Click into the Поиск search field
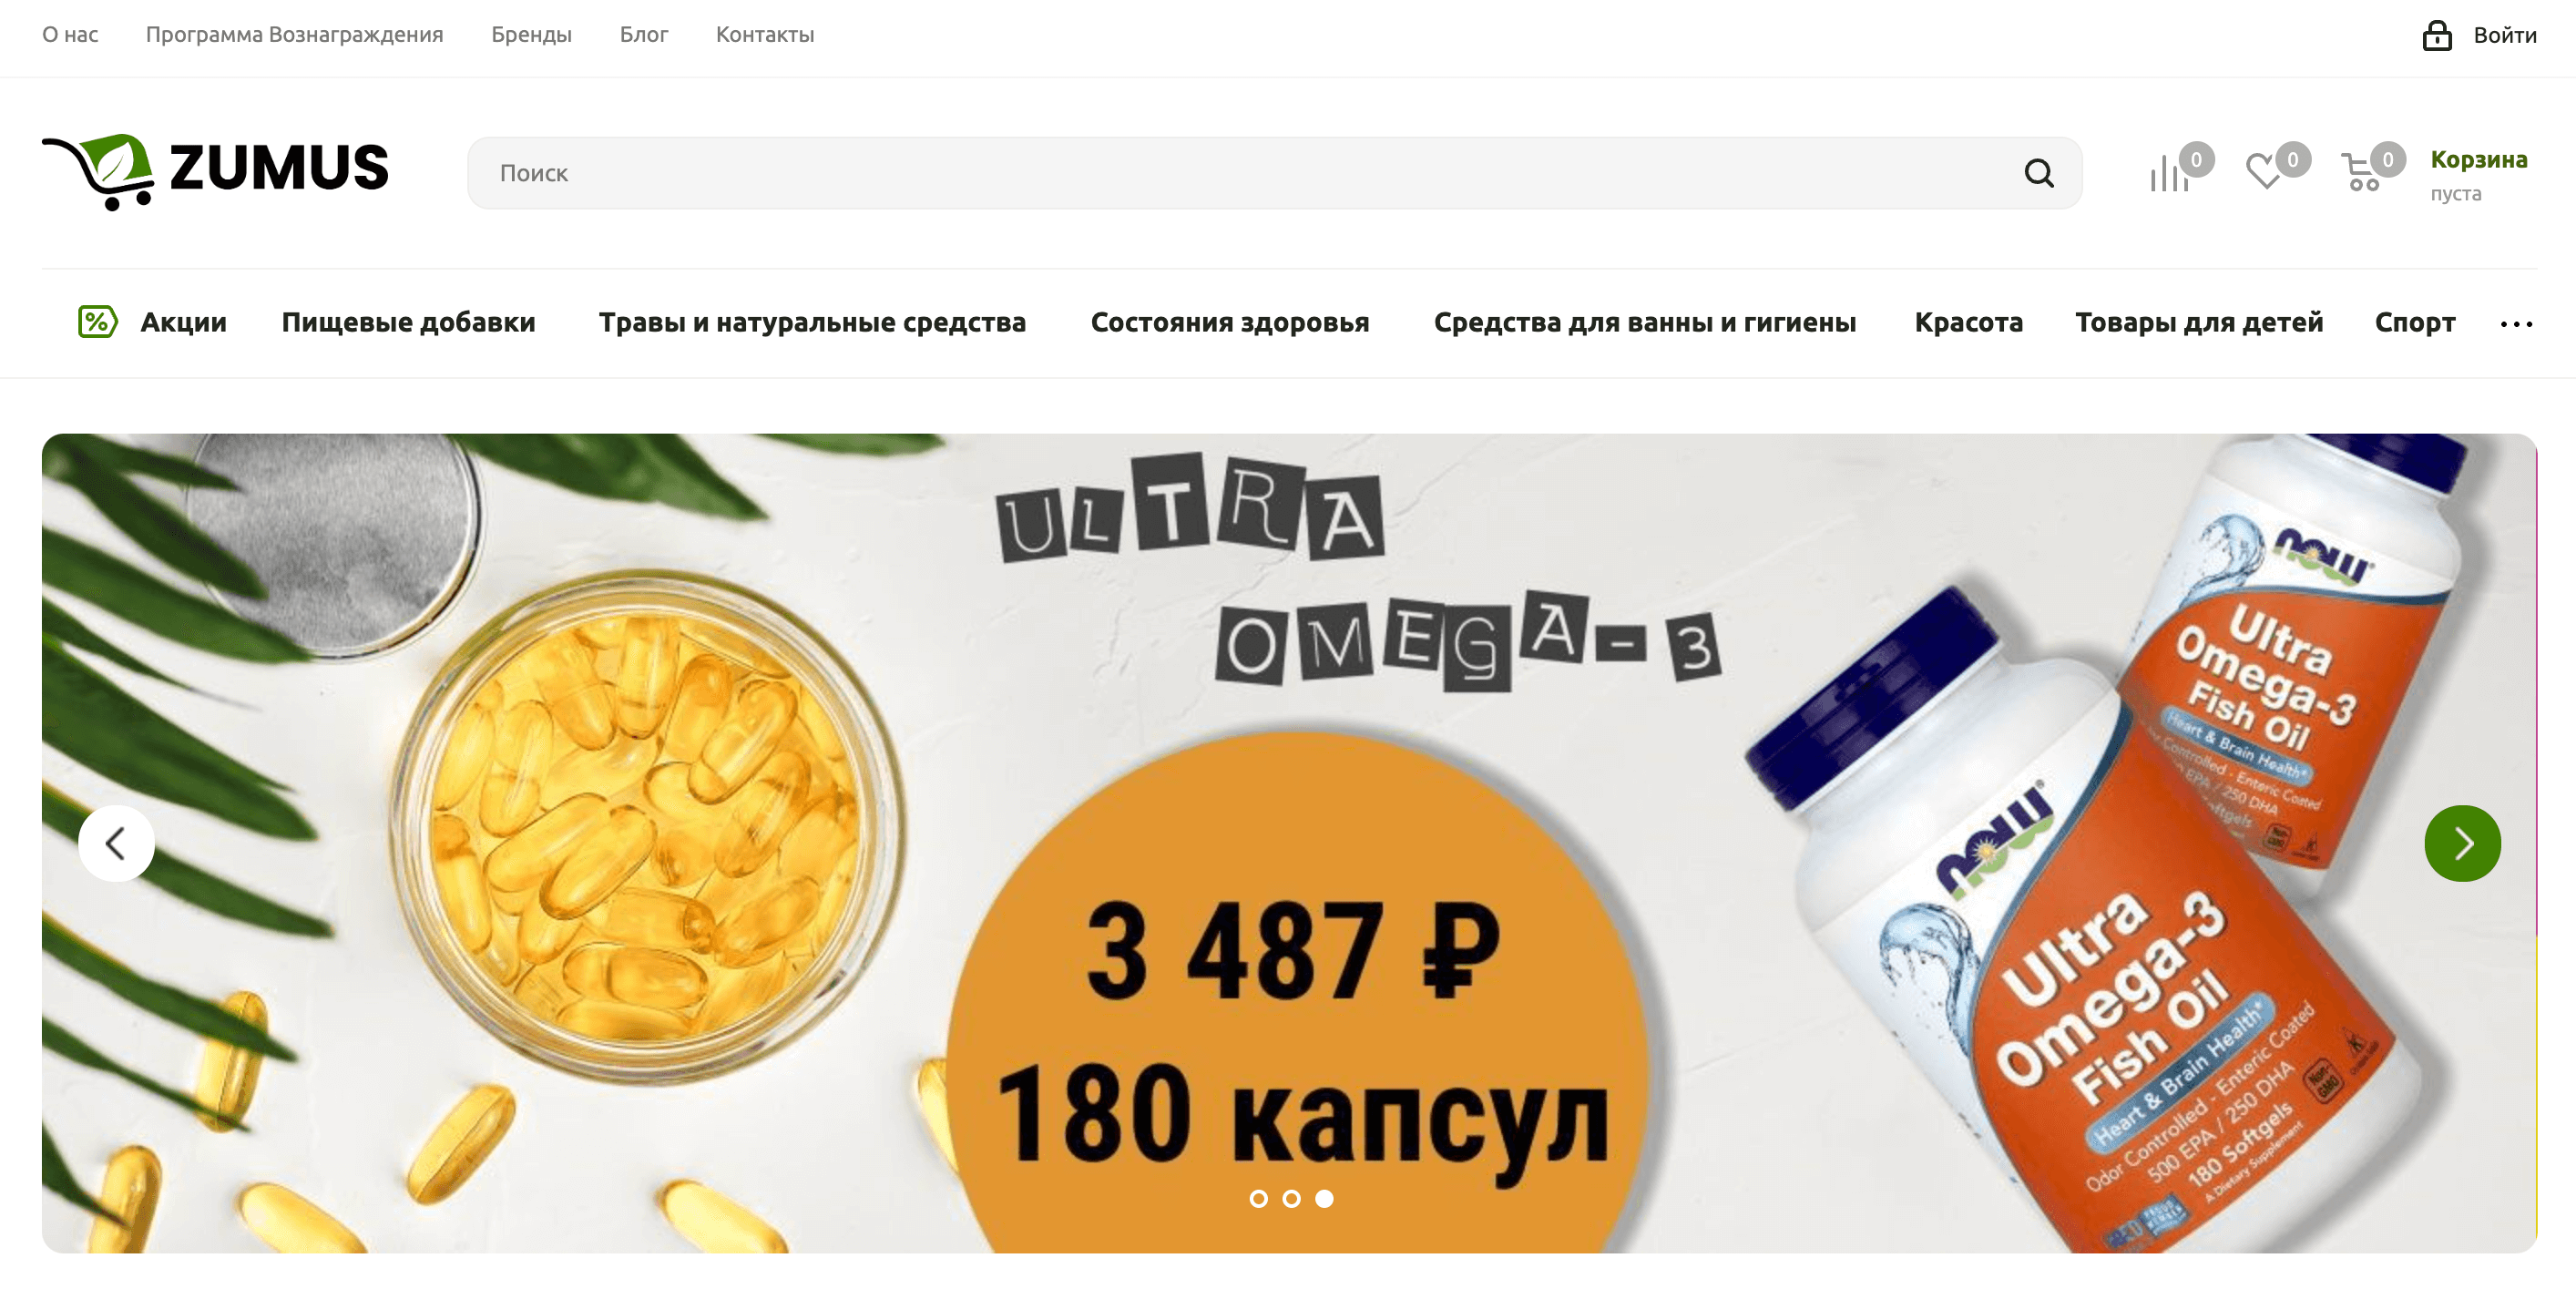Image resolution: width=2576 pixels, height=1299 pixels. 1240,173
